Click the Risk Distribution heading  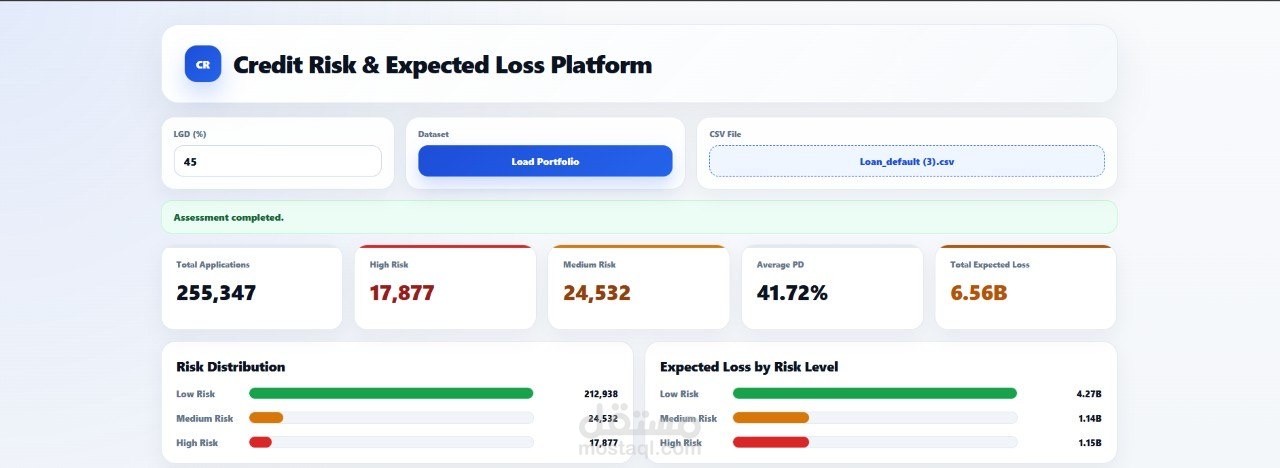pyautogui.click(x=231, y=367)
